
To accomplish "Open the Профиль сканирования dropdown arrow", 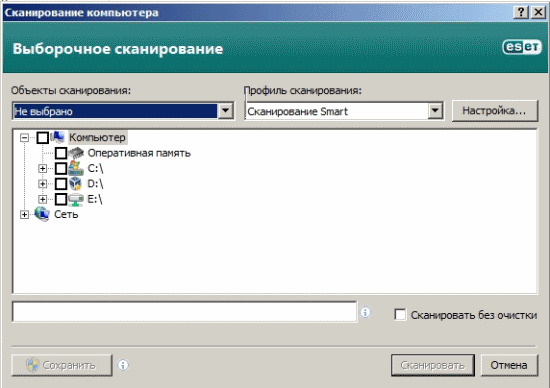I will click(x=435, y=111).
